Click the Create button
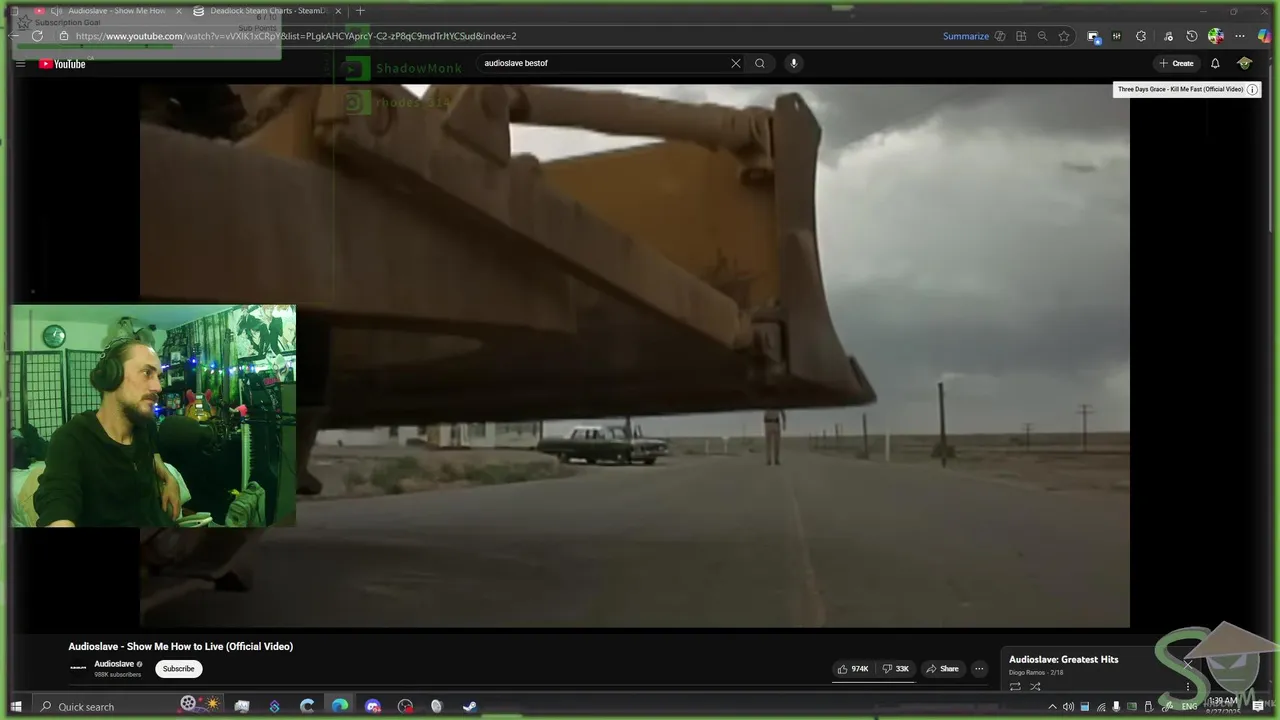This screenshot has width=1280, height=720. tap(1176, 63)
